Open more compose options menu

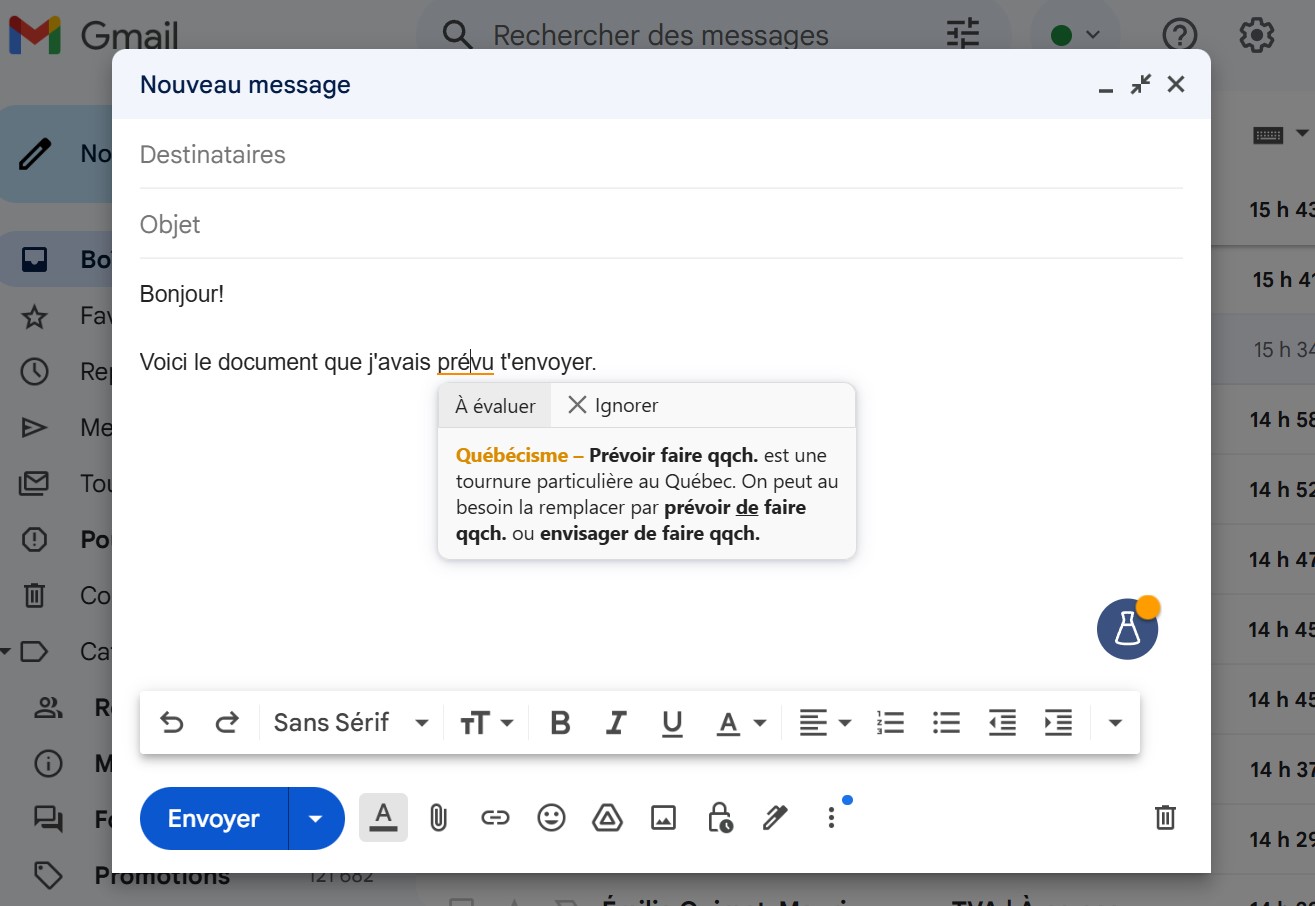831,818
